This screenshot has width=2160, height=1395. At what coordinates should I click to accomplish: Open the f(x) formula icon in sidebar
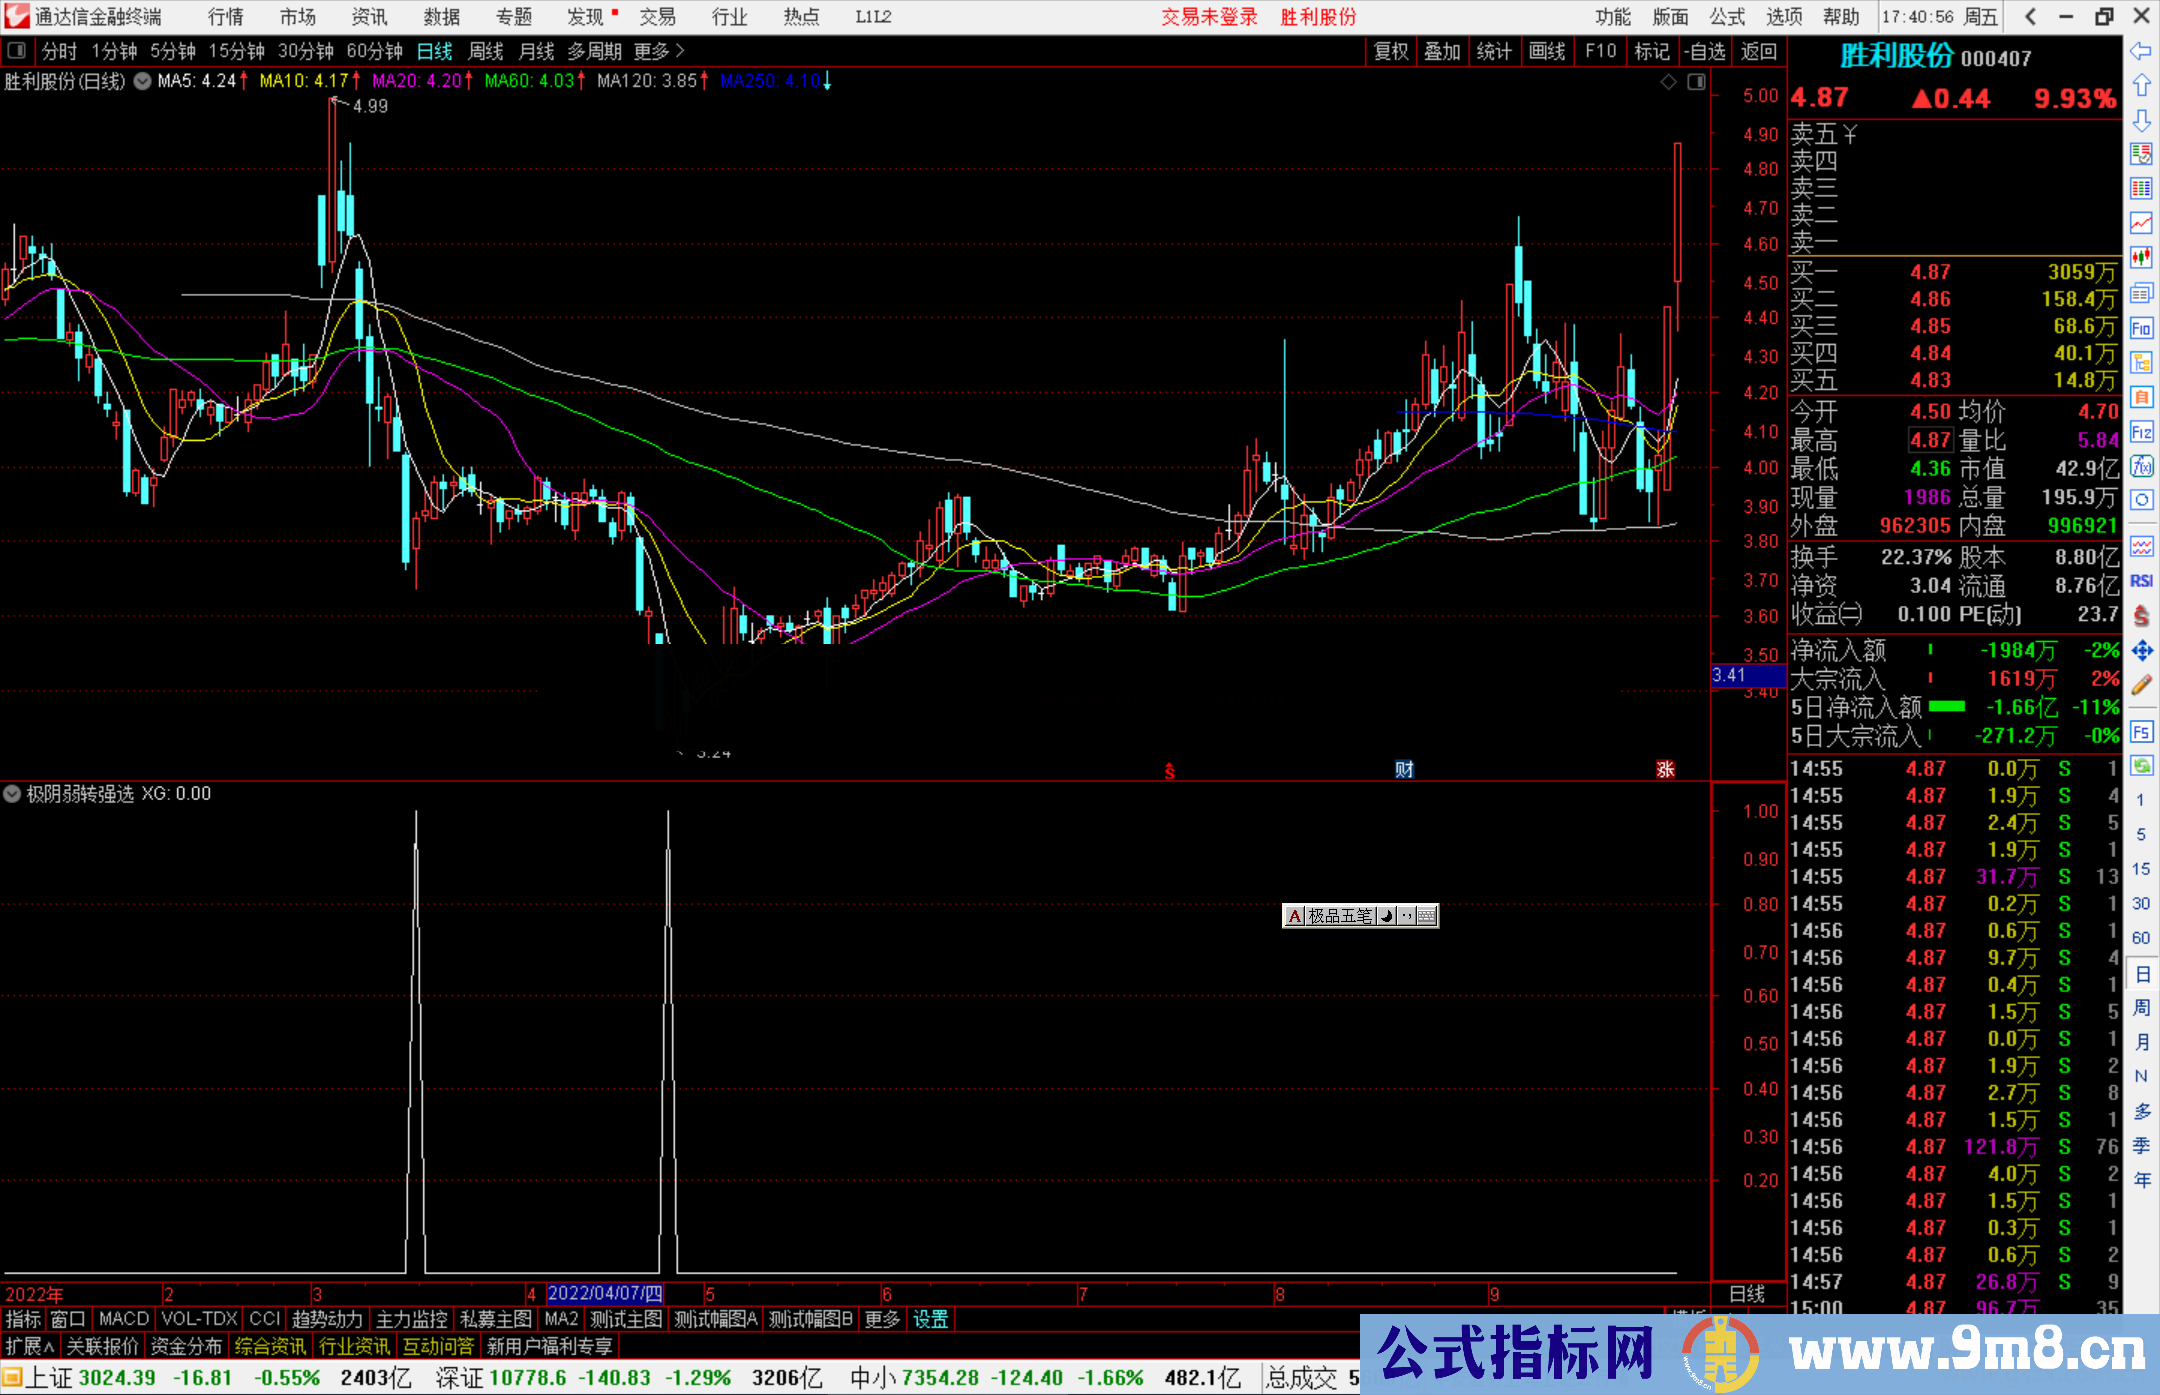click(2141, 466)
